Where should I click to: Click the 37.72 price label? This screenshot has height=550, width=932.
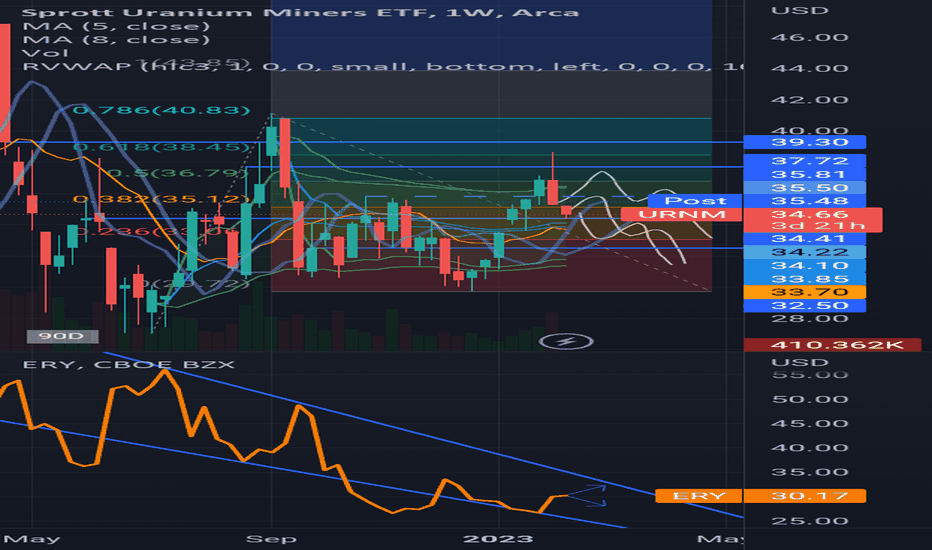tap(804, 161)
